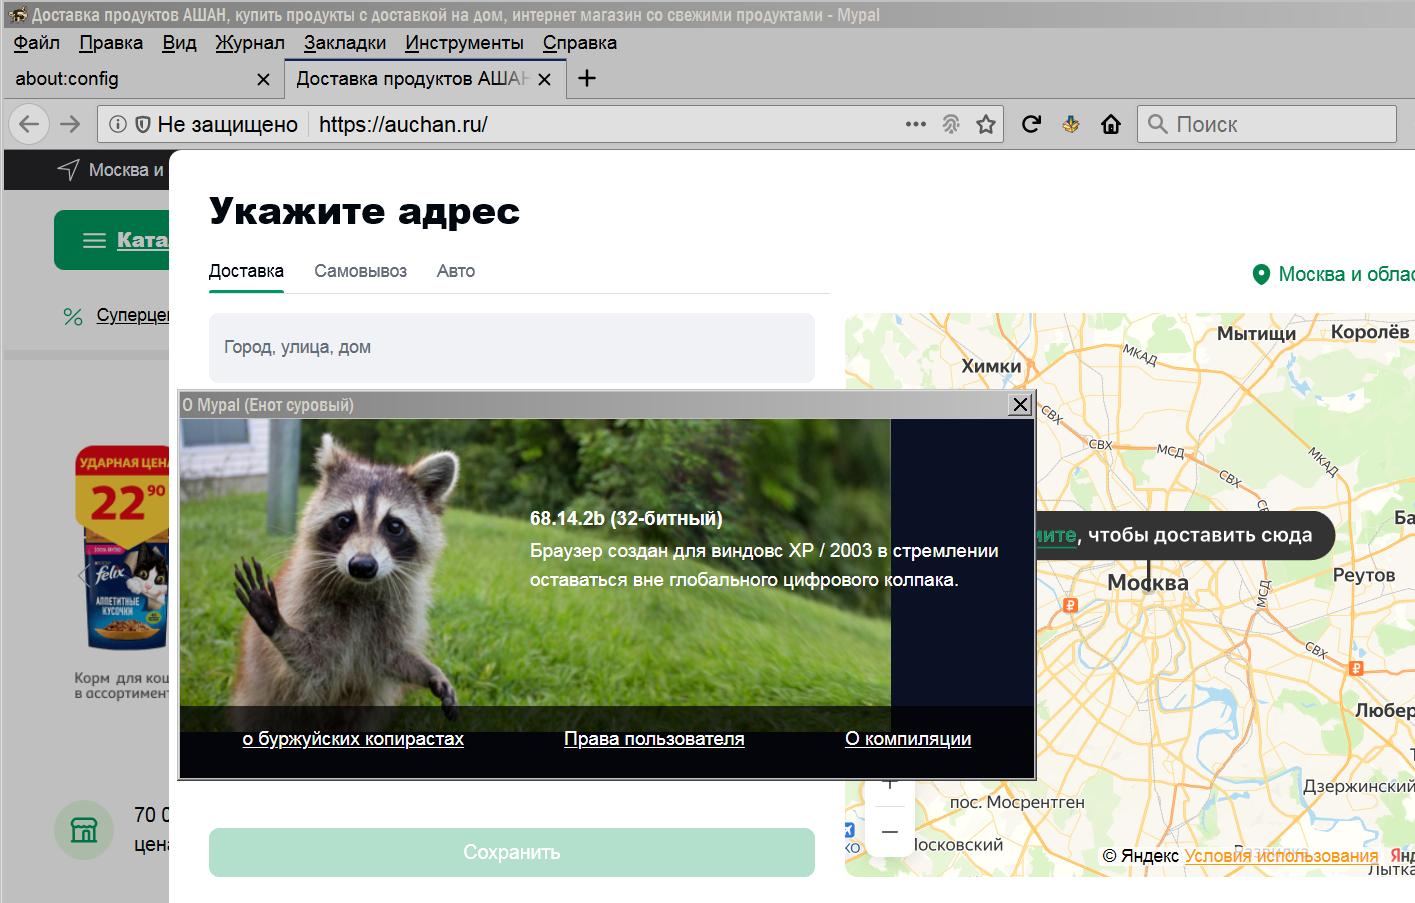
Task: Click the hamburger Каталог menu icon
Action: (x=94, y=240)
